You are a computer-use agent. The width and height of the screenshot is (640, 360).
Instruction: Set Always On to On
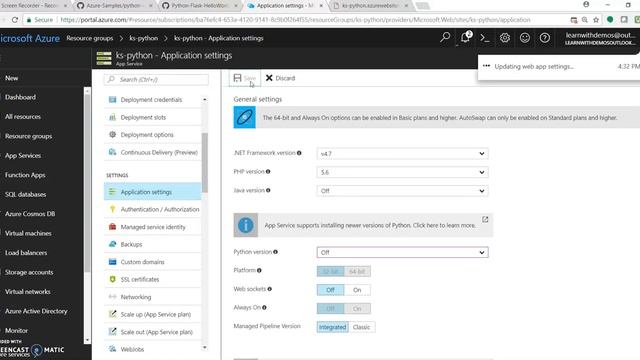(x=357, y=309)
